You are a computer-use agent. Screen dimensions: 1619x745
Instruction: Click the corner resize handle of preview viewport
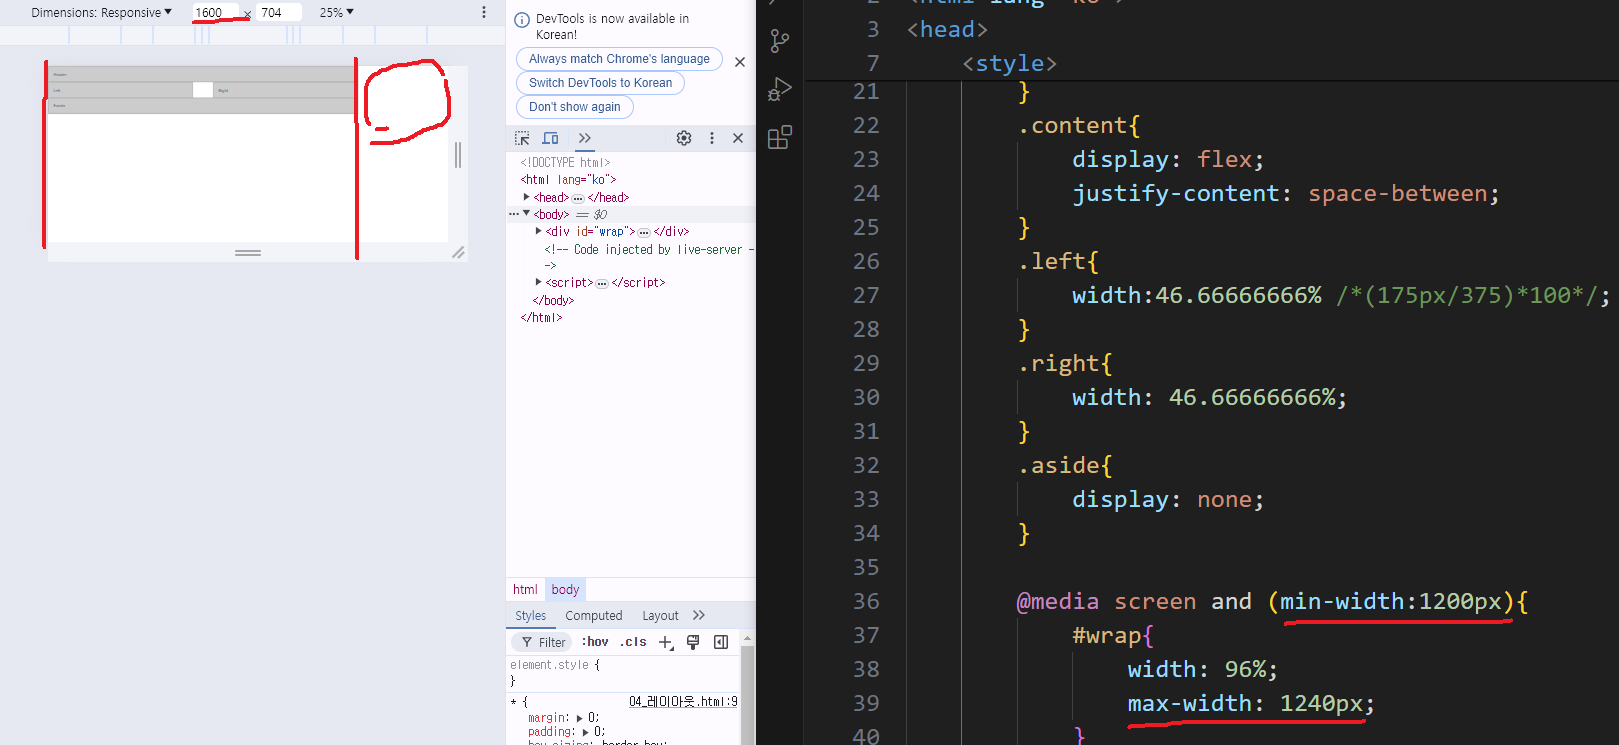click(458, 253)
